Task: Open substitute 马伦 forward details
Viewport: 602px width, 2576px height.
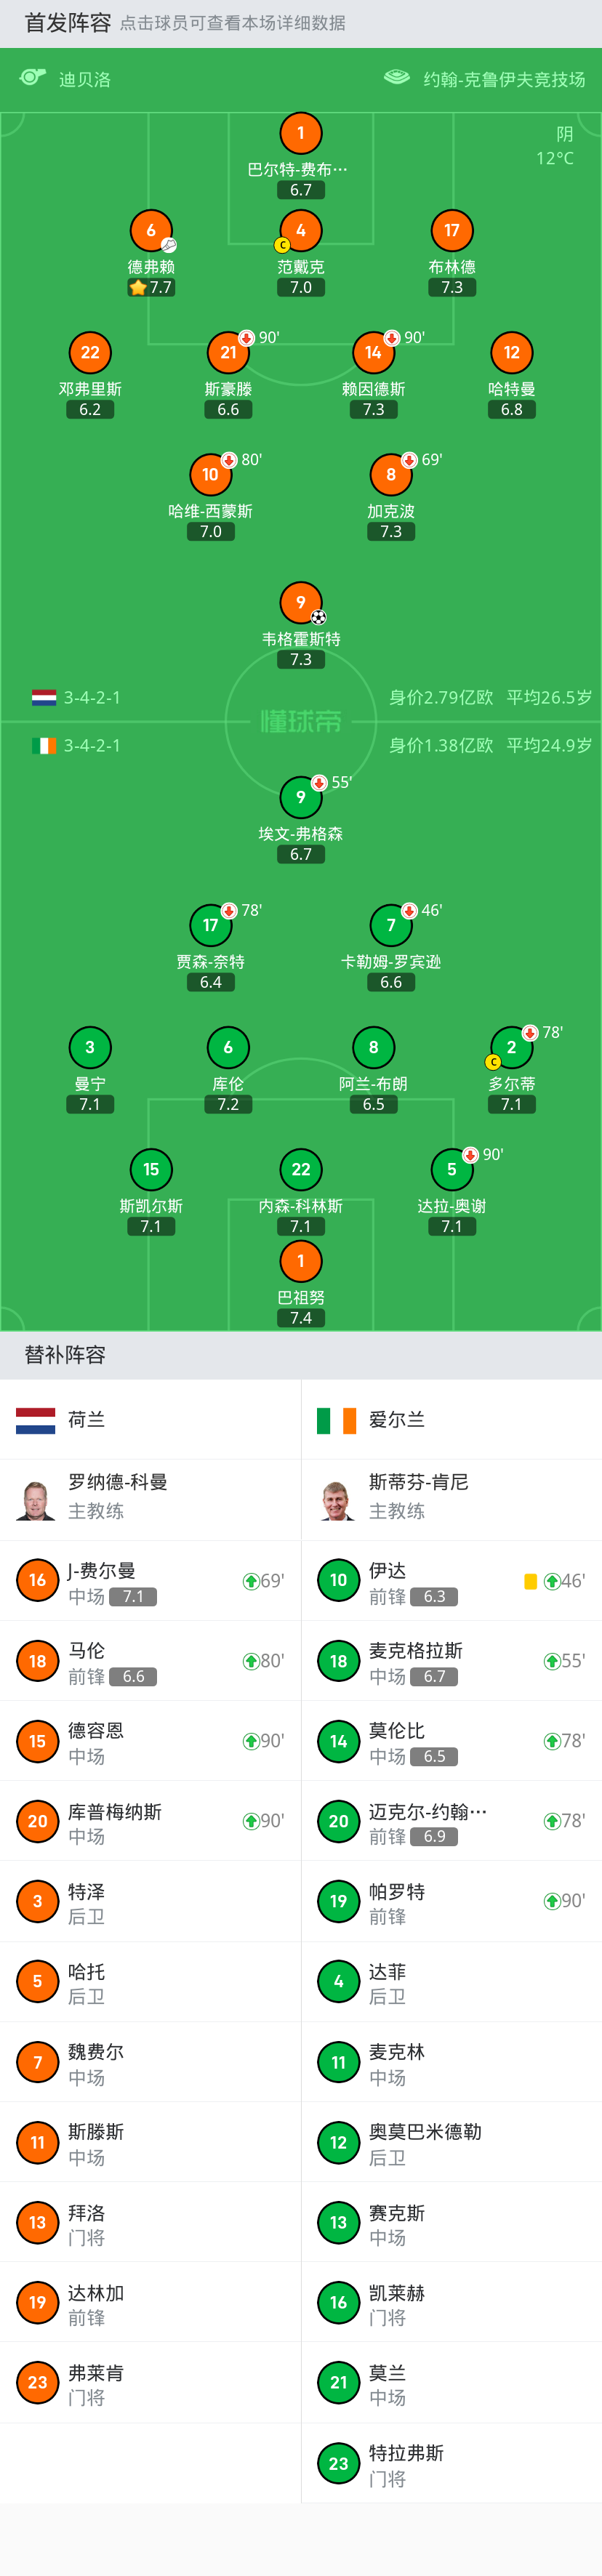Action: (150, 1661)
